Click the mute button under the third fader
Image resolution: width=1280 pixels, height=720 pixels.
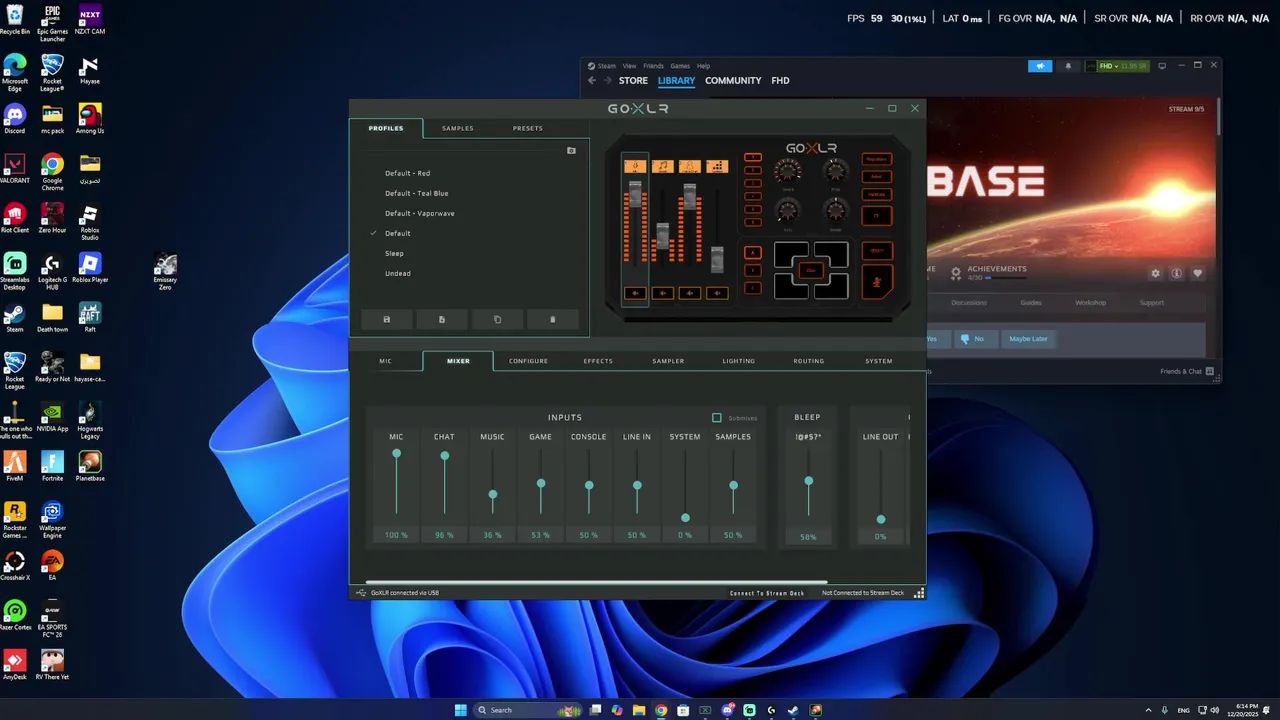(690, 293)
